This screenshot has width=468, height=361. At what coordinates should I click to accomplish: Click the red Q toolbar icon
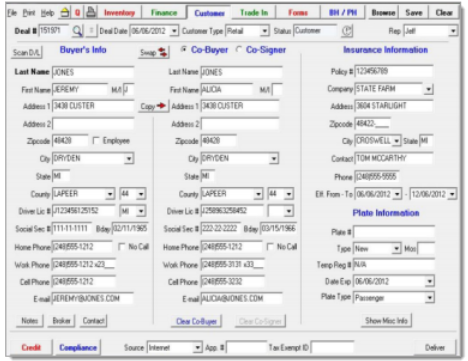coord(77,13)
